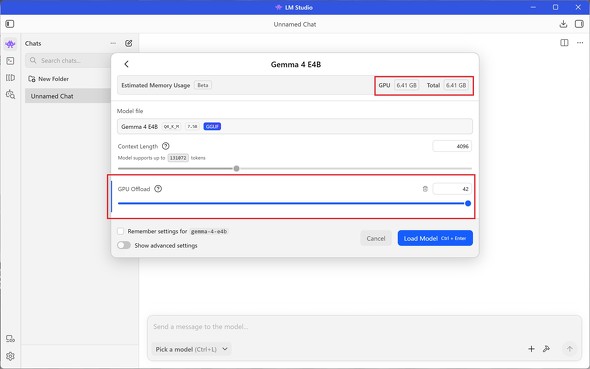Click the split view icon

tap(564, 43)
